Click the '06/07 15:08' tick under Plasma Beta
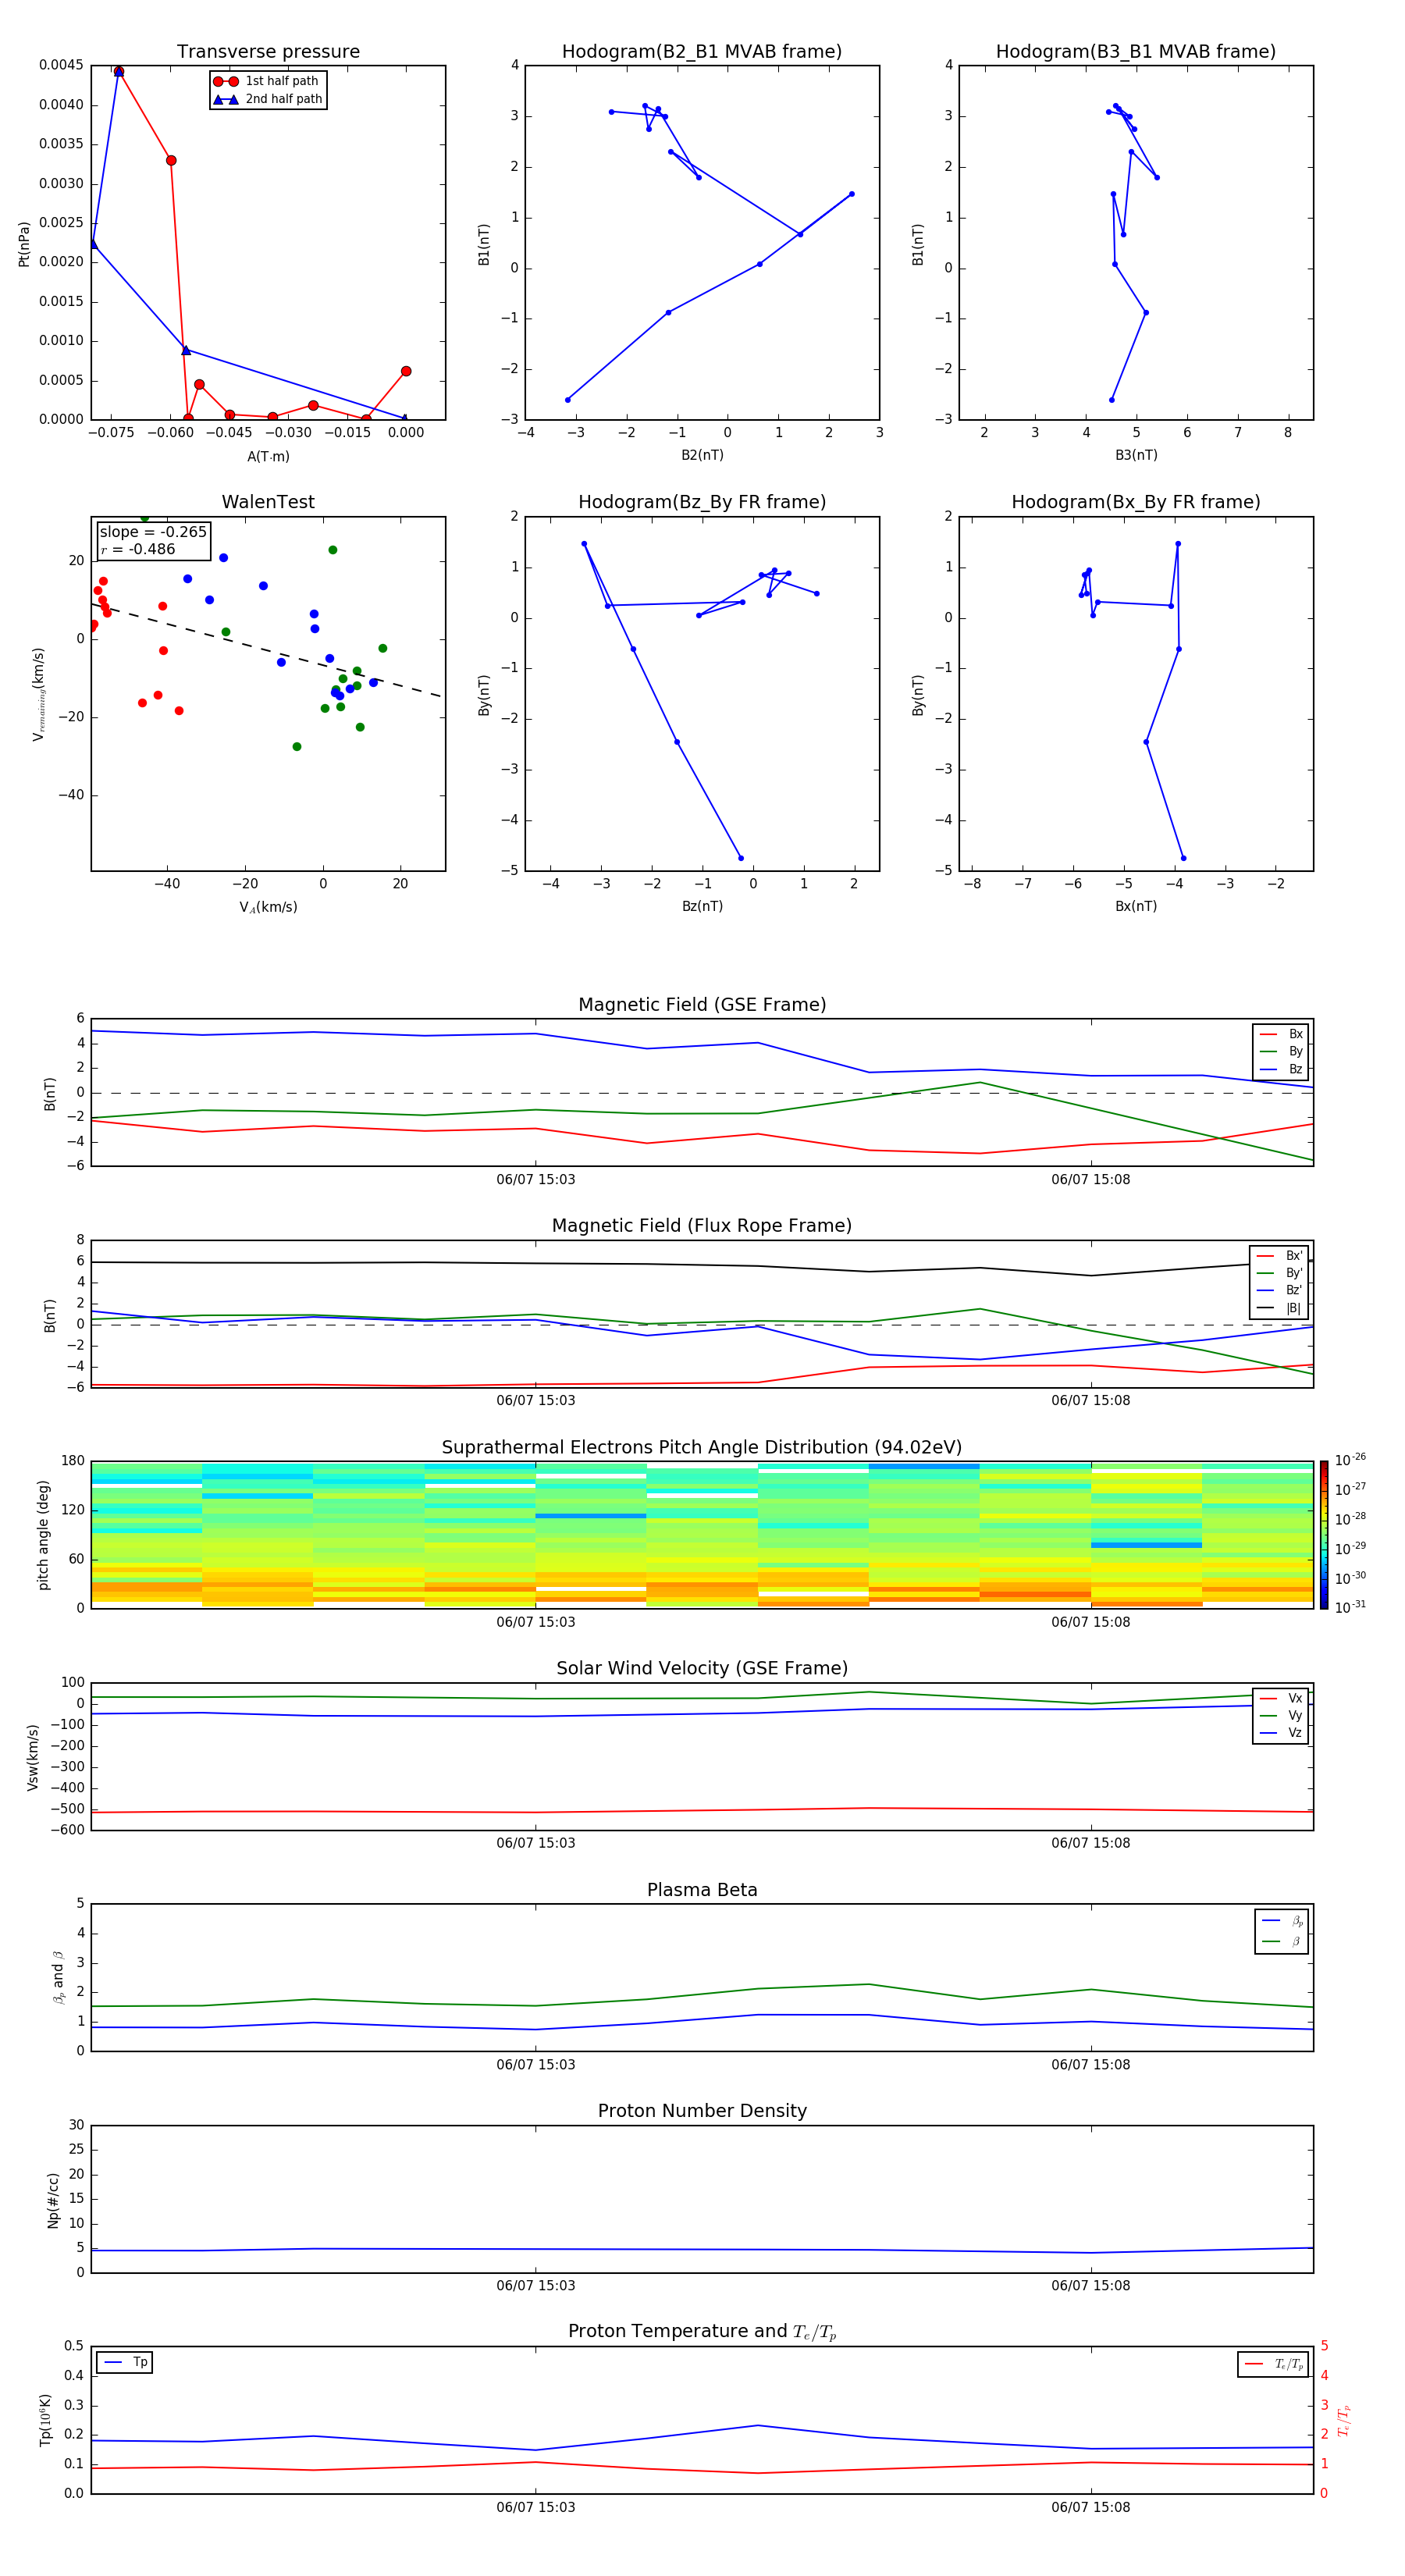 point(1090,2065)
